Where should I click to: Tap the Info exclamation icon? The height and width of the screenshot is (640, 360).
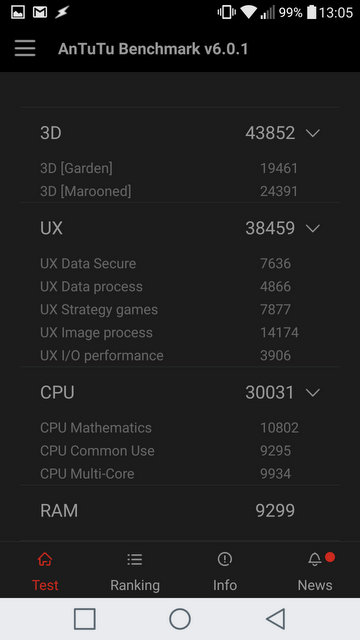point(225,559)
